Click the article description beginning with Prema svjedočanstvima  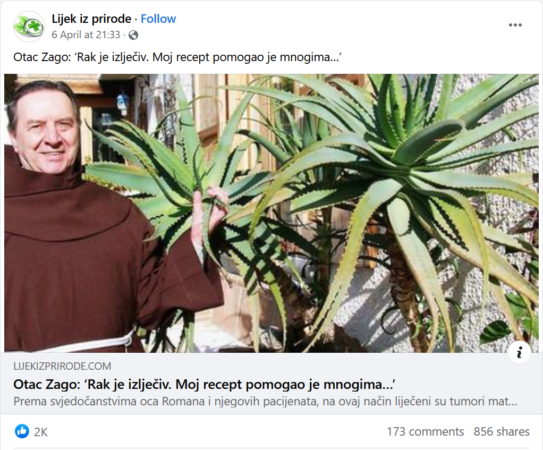[x=265, y=402]
